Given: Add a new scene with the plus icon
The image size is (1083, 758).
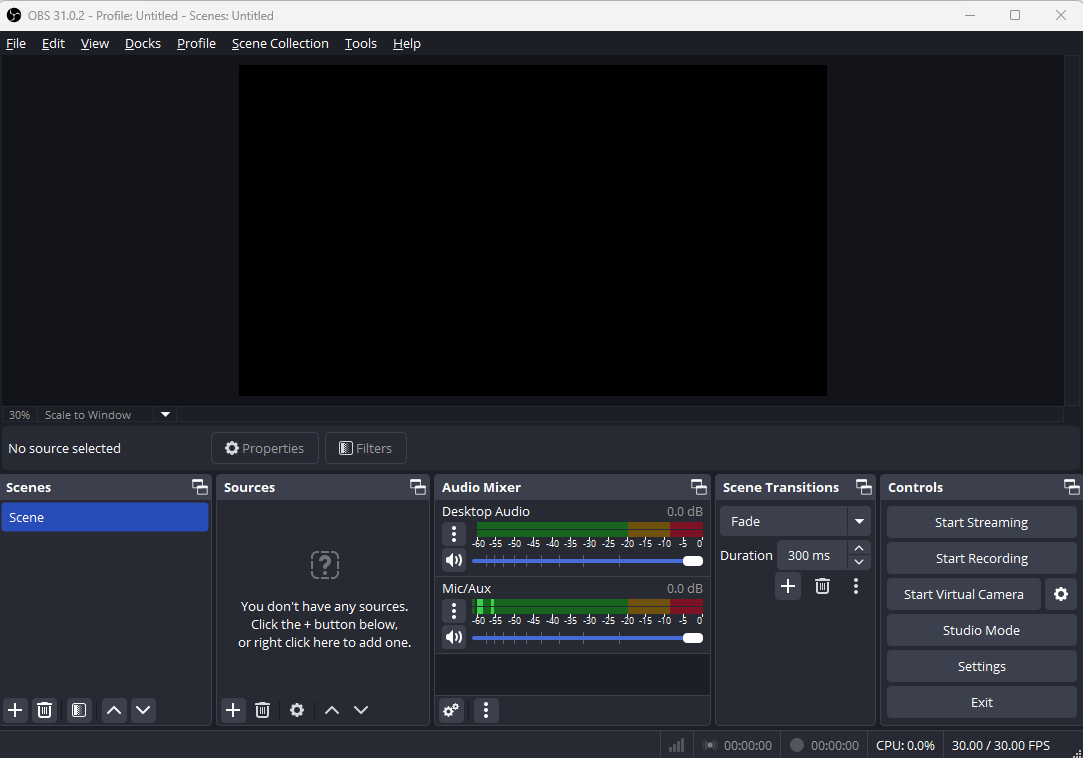Looking at the screenshot, I should coord(15,710).
